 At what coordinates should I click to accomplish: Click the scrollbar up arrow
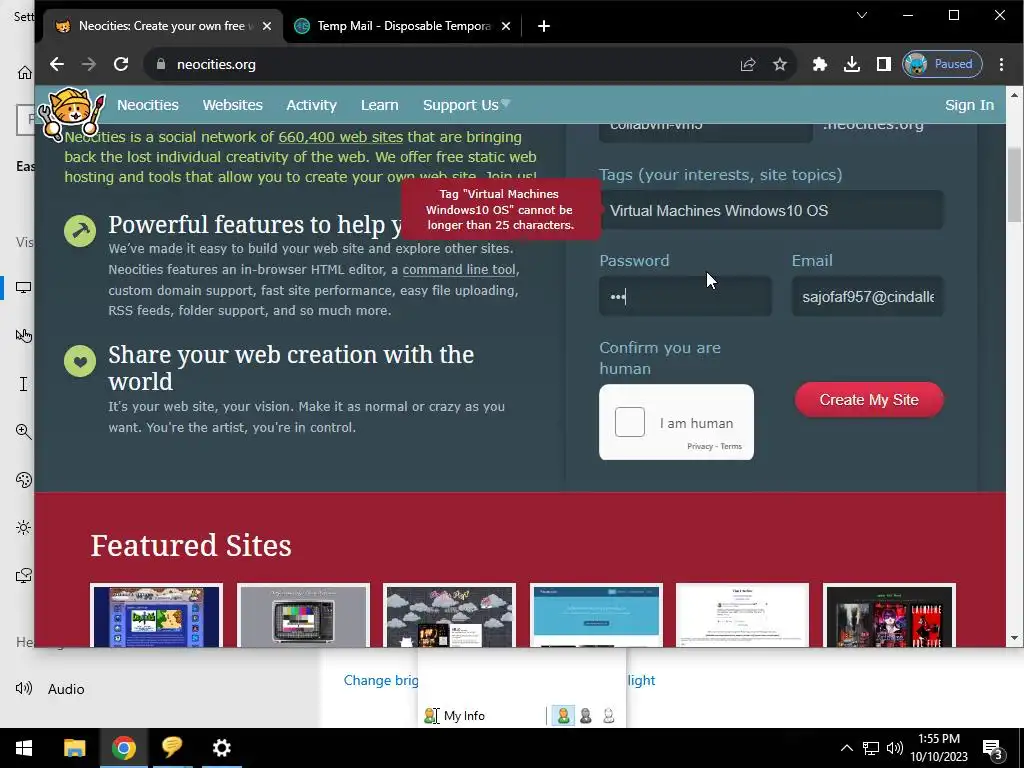(x=1014, y=95)
